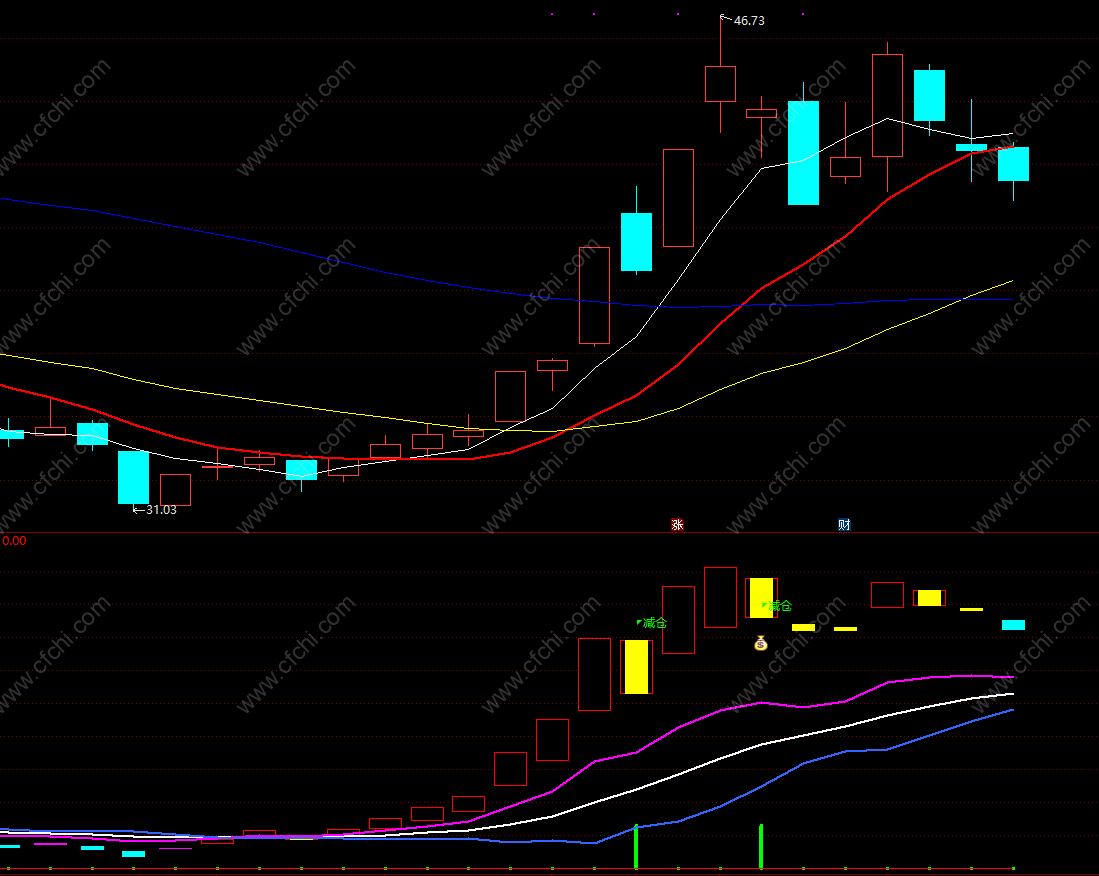Click the first green 减仓 signal label

click(652, 622)
